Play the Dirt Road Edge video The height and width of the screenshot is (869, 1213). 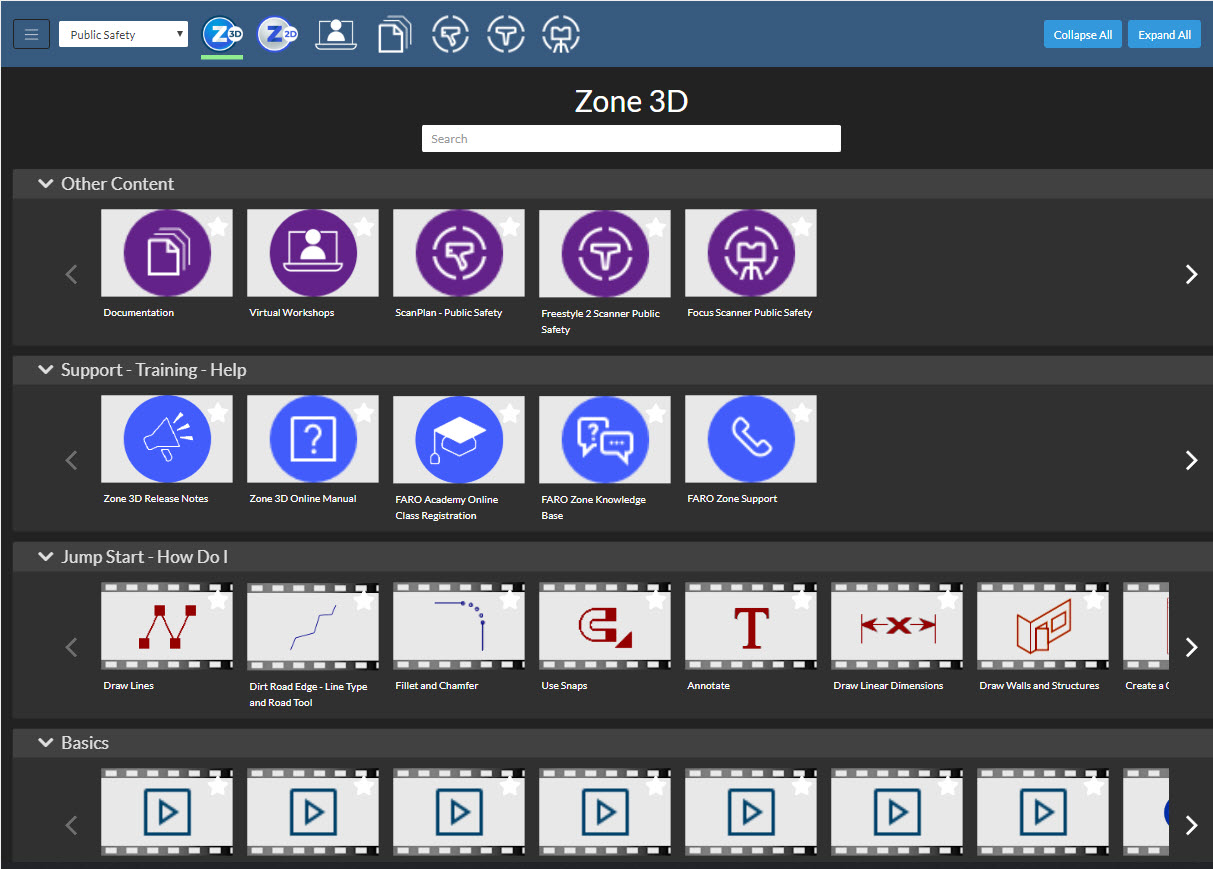[x=313, y=626]
